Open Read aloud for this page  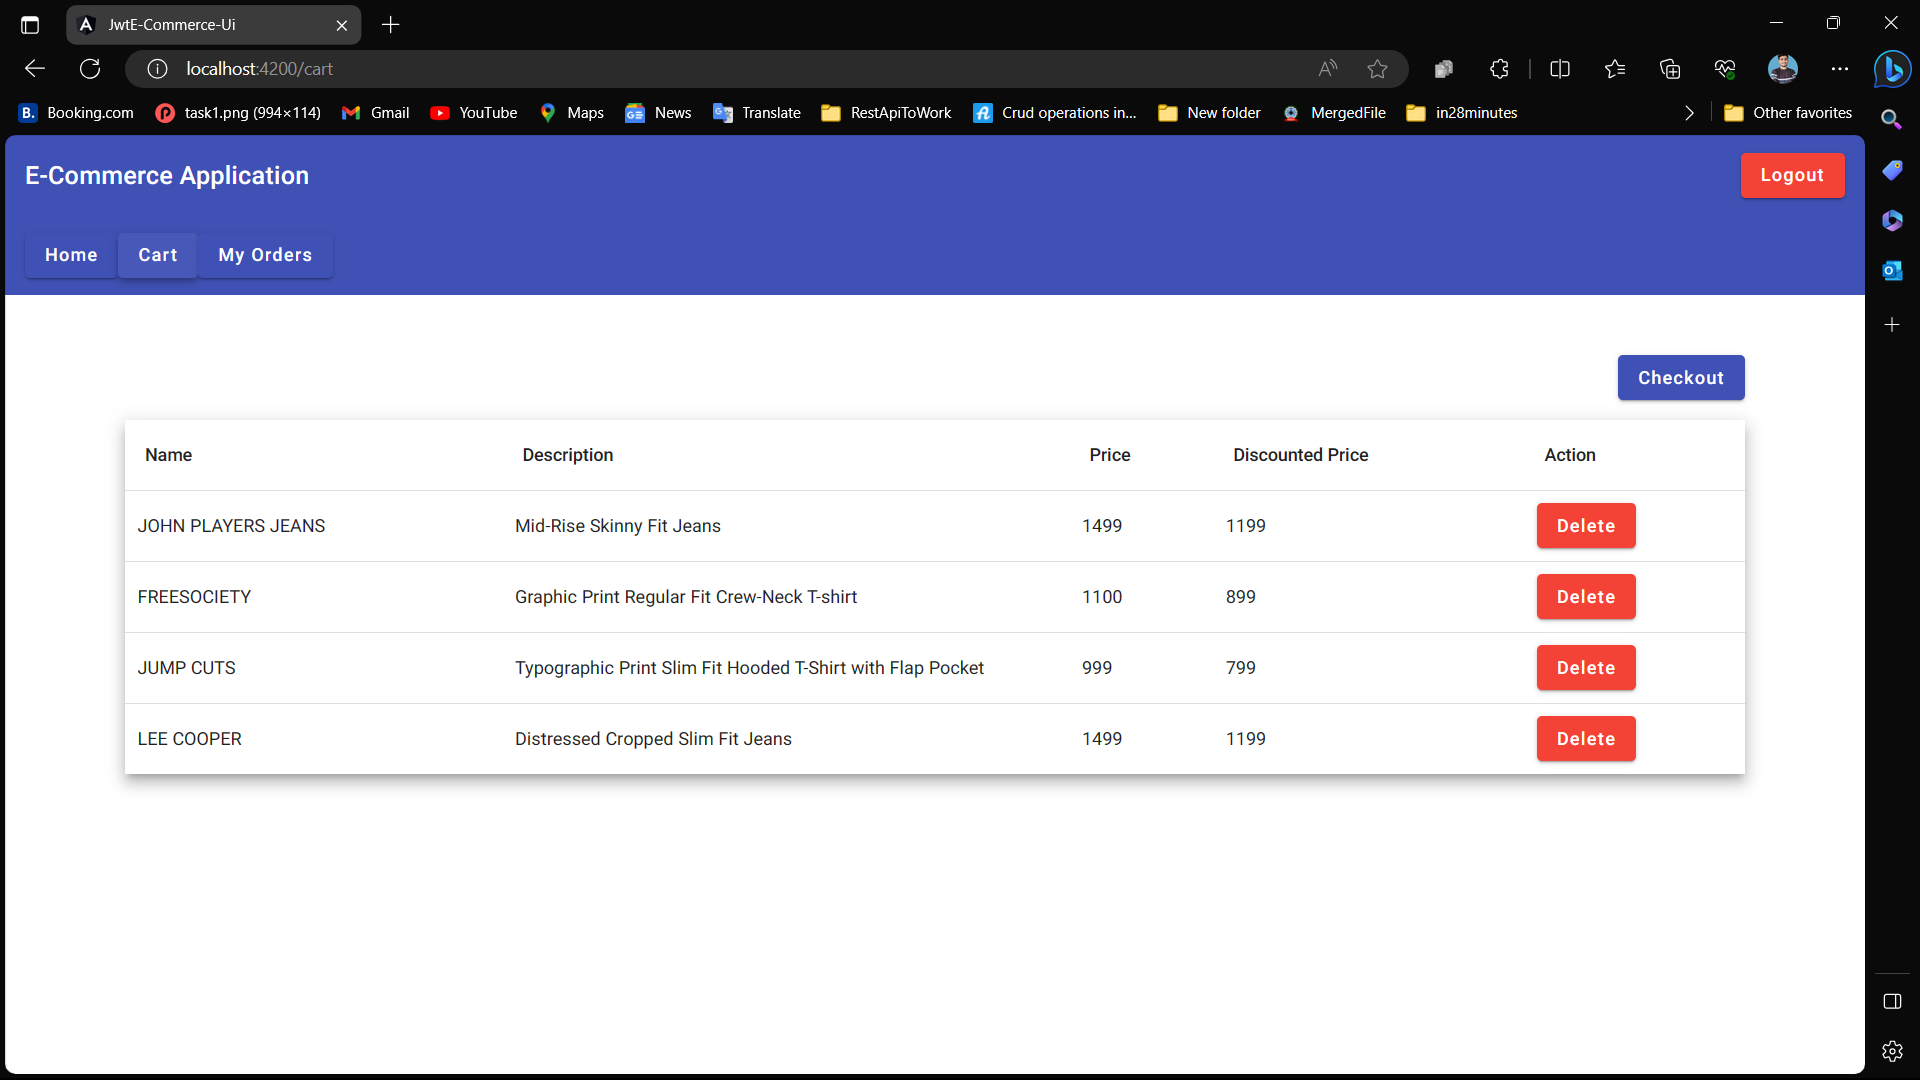[1327, 68]
